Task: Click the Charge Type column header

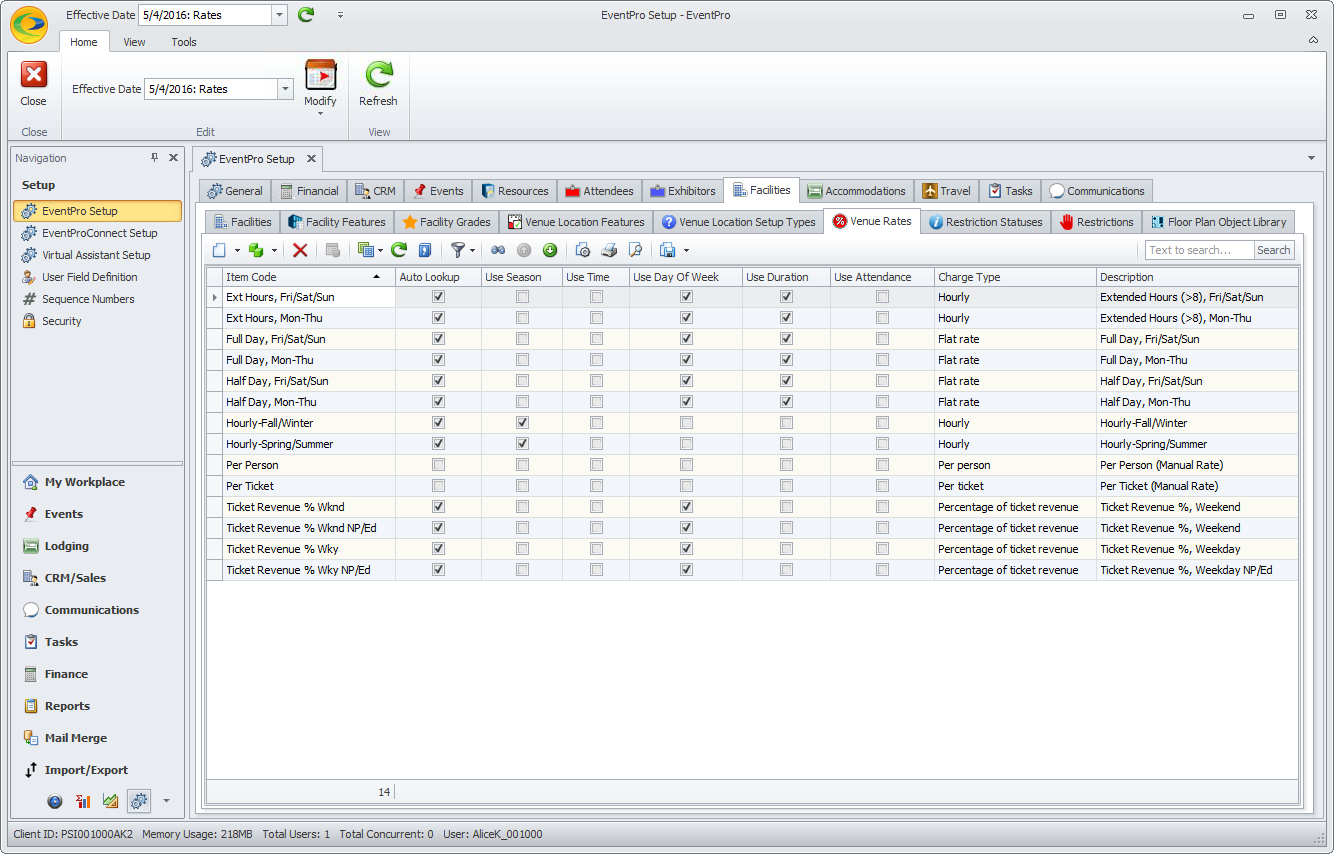Action: [x=1015, y=277]
